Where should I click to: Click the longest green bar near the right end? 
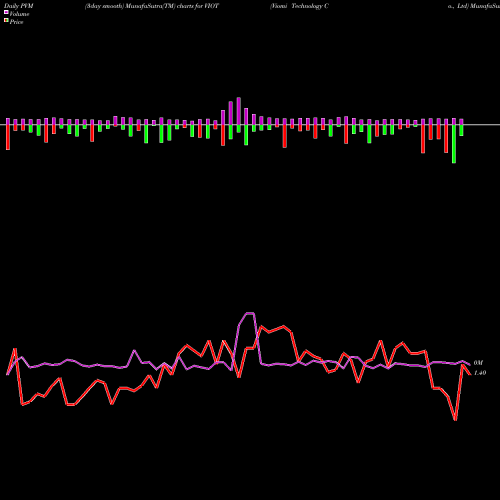point(454,144)
